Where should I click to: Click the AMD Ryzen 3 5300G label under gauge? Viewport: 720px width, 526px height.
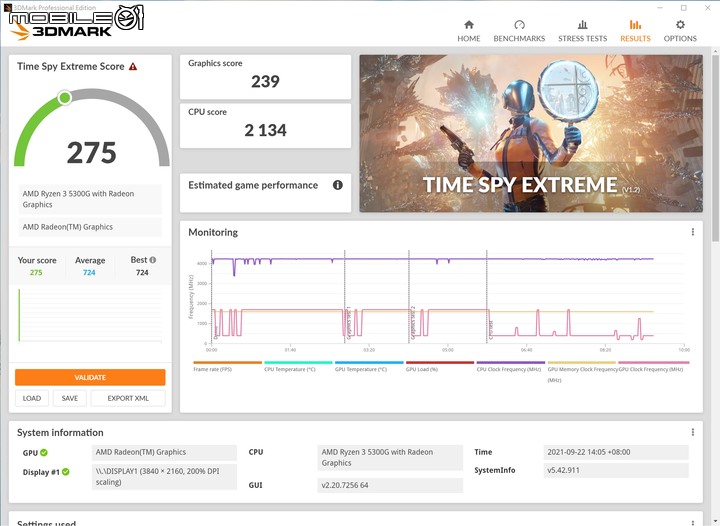(x=90, y=199)
